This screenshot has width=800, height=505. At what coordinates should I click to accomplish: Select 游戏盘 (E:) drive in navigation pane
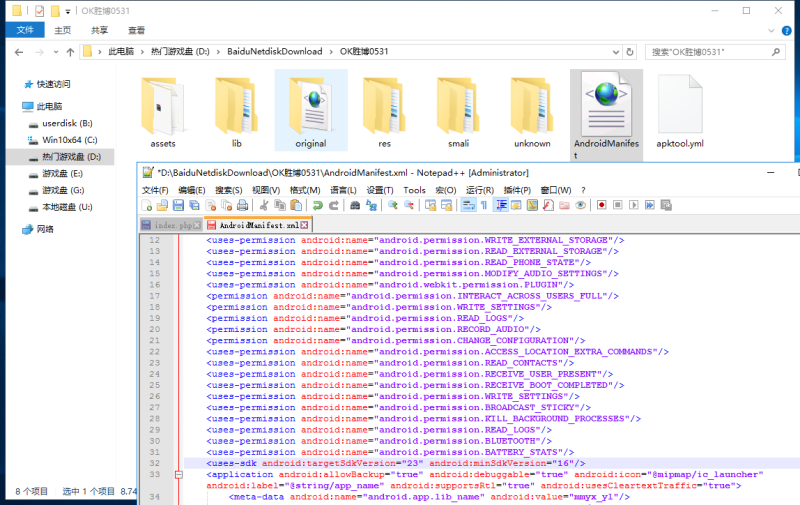pos(62,173)
